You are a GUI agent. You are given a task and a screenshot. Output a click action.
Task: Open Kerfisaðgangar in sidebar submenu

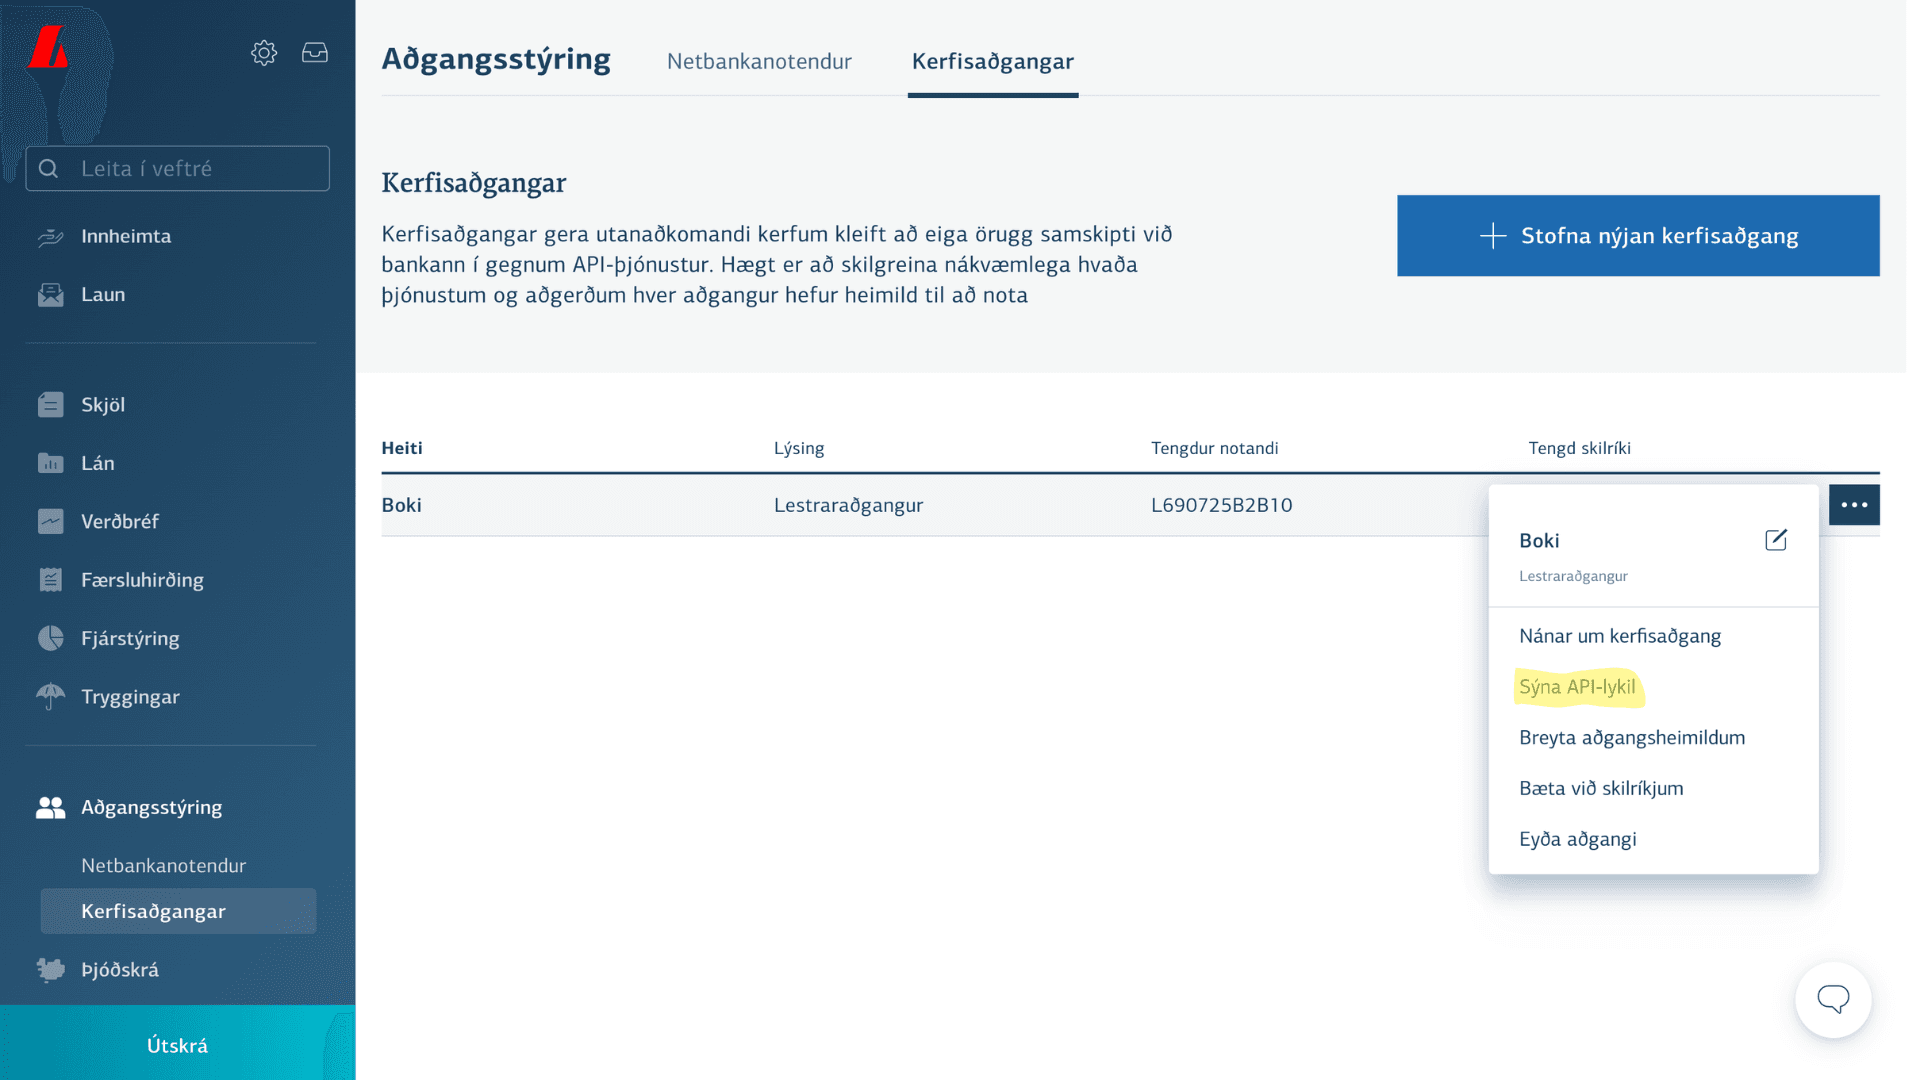[178, 911]
